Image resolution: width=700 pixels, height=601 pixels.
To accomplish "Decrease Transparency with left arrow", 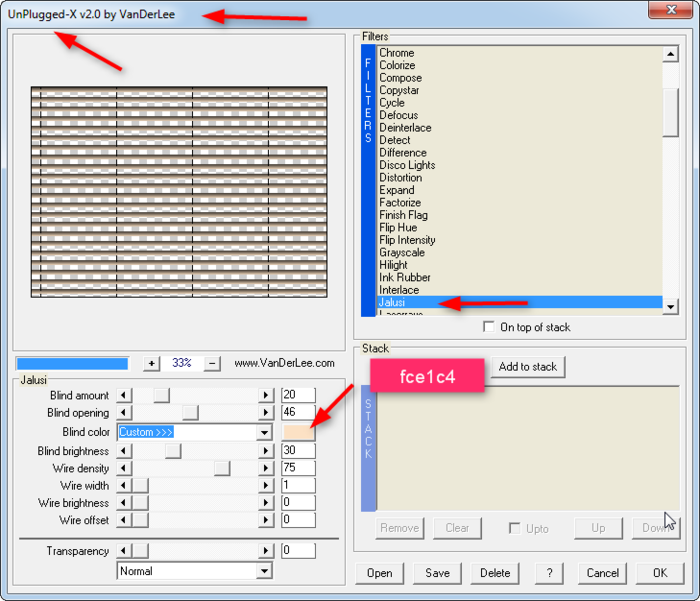I will (124, 551).
